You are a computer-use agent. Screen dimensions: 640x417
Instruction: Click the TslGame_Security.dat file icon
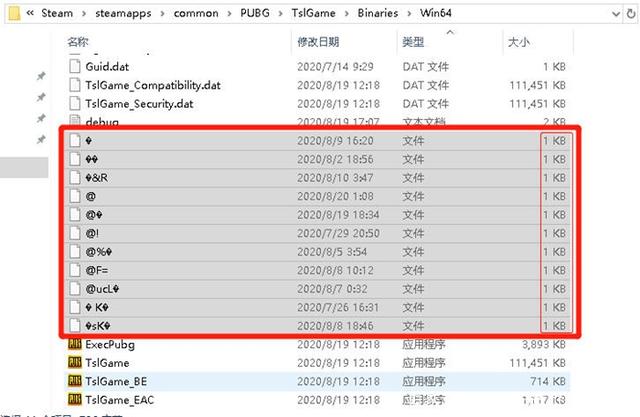(75, 103)
